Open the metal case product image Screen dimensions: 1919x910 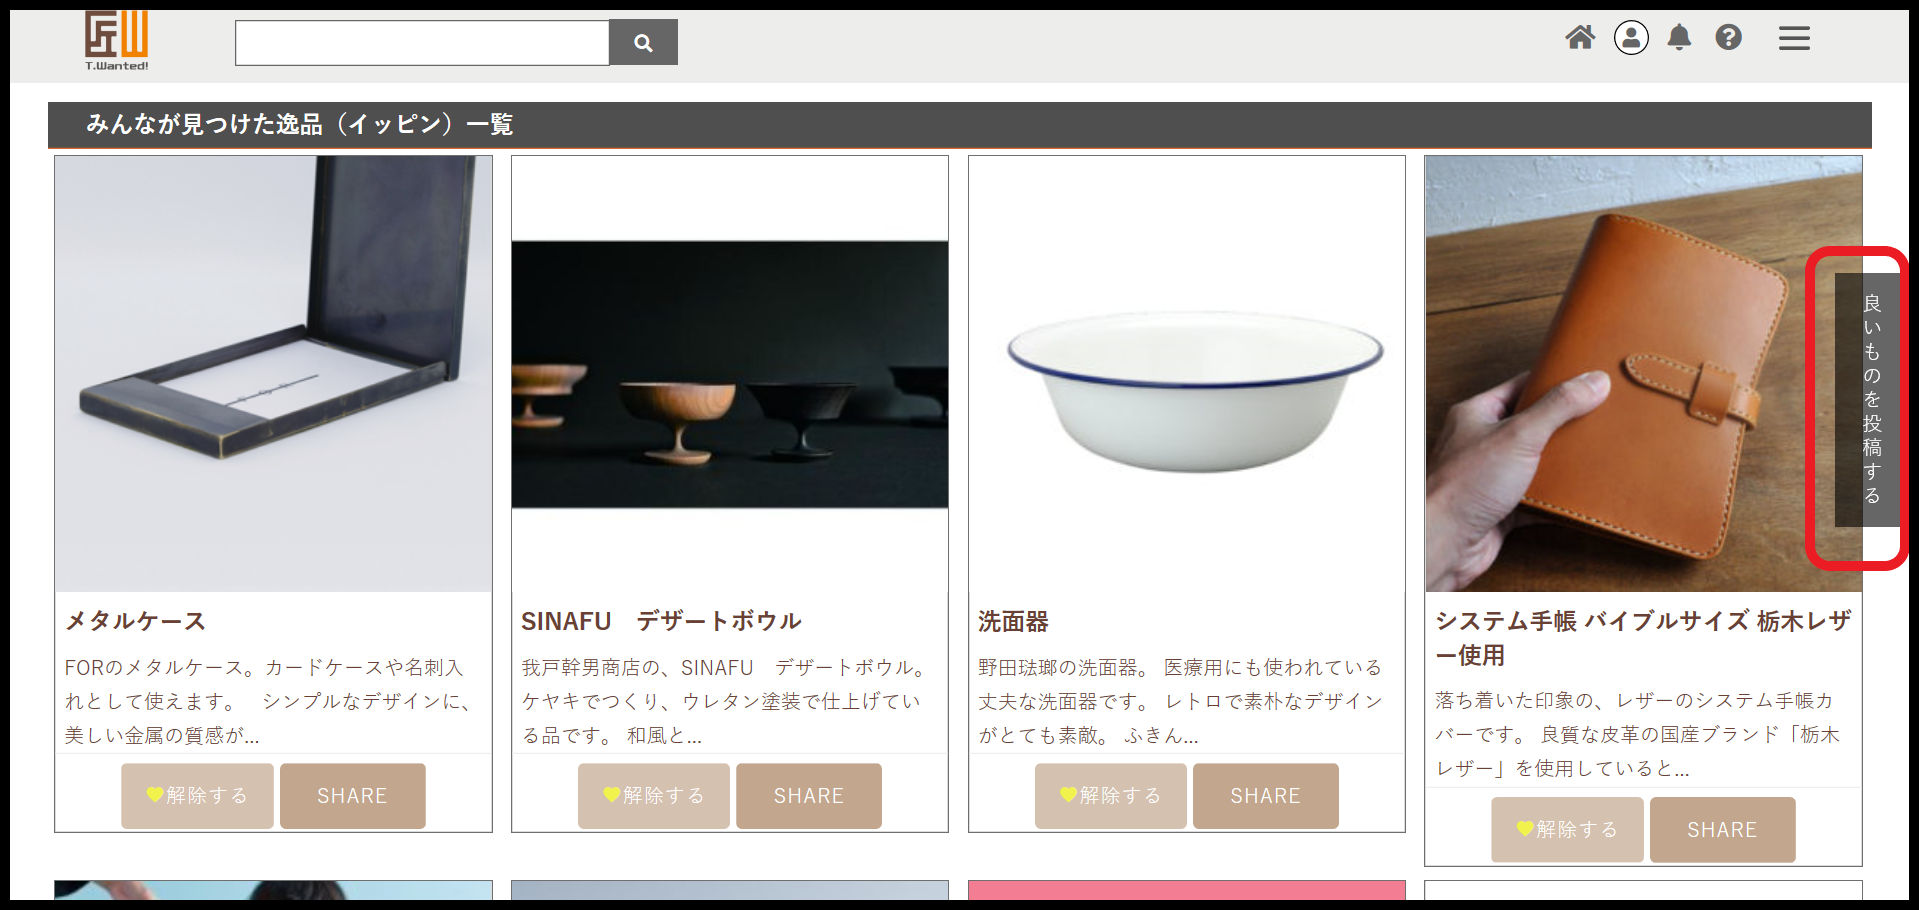pyautogui.click(x=273, y=374)
